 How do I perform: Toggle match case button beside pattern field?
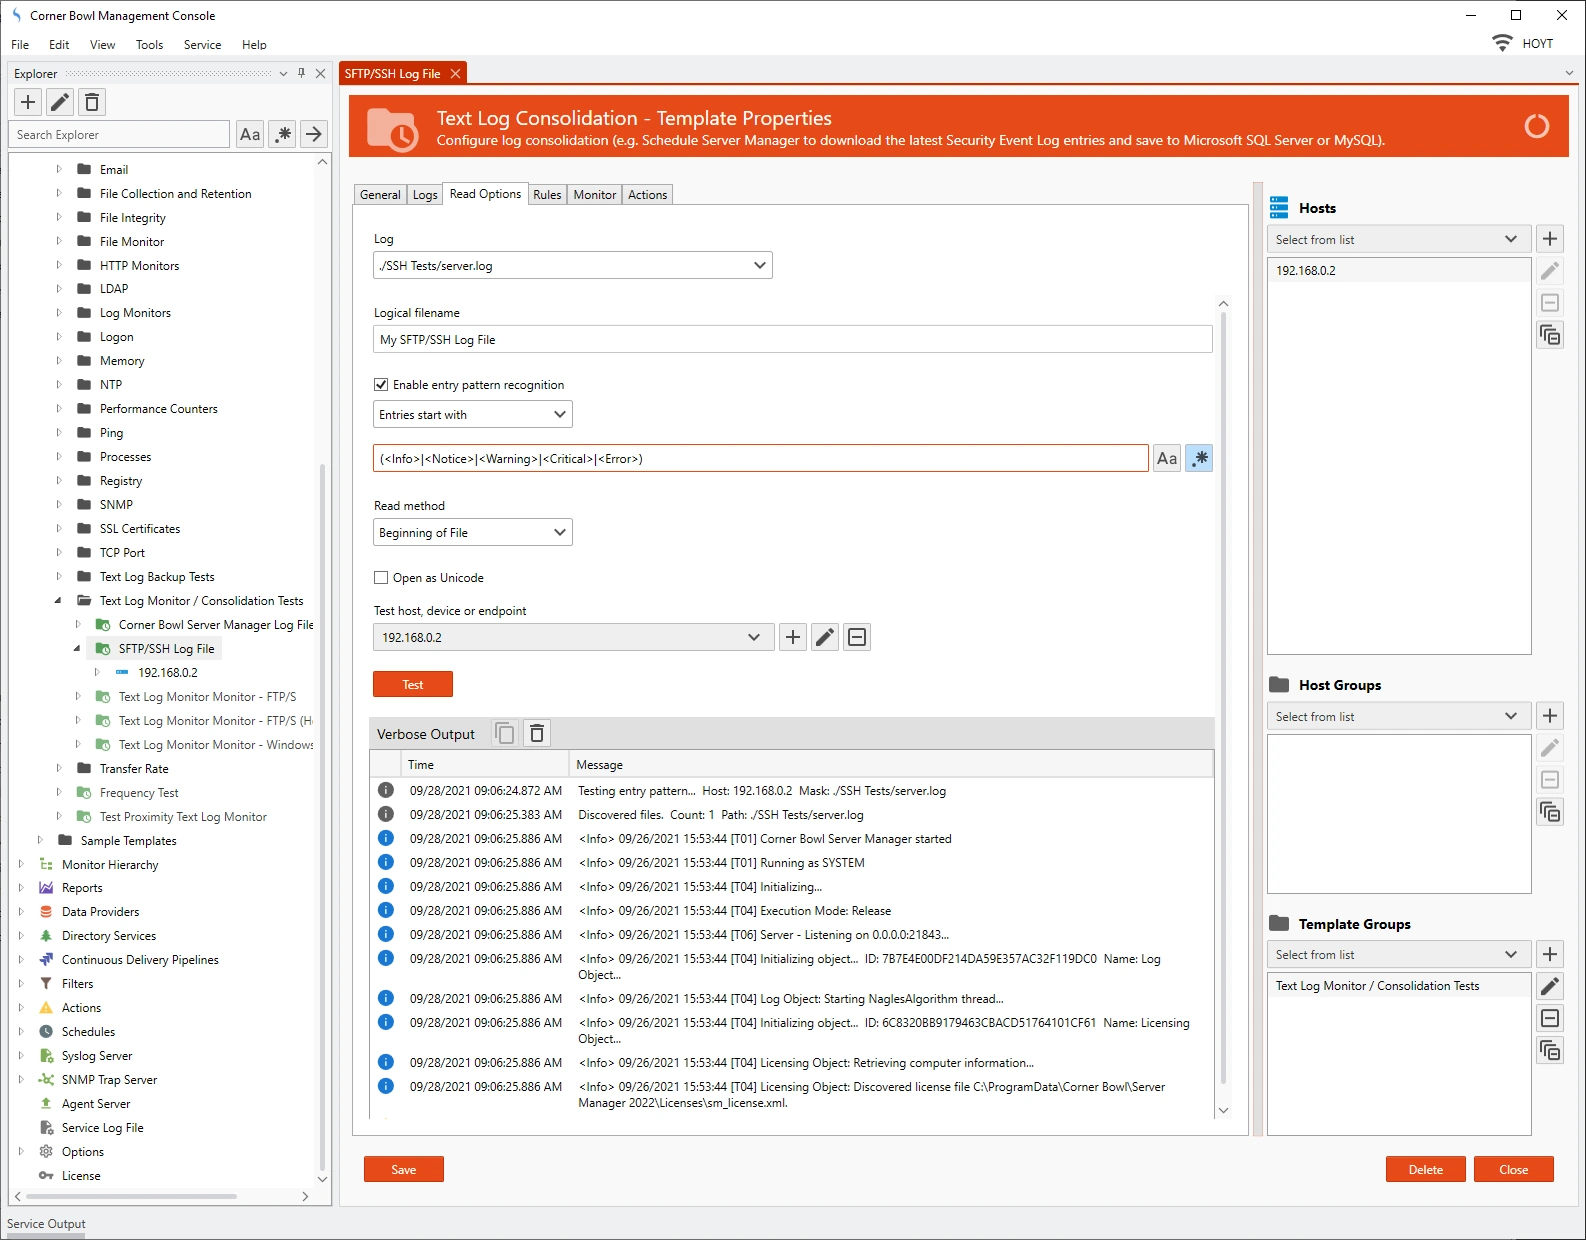click(1166, 458)
